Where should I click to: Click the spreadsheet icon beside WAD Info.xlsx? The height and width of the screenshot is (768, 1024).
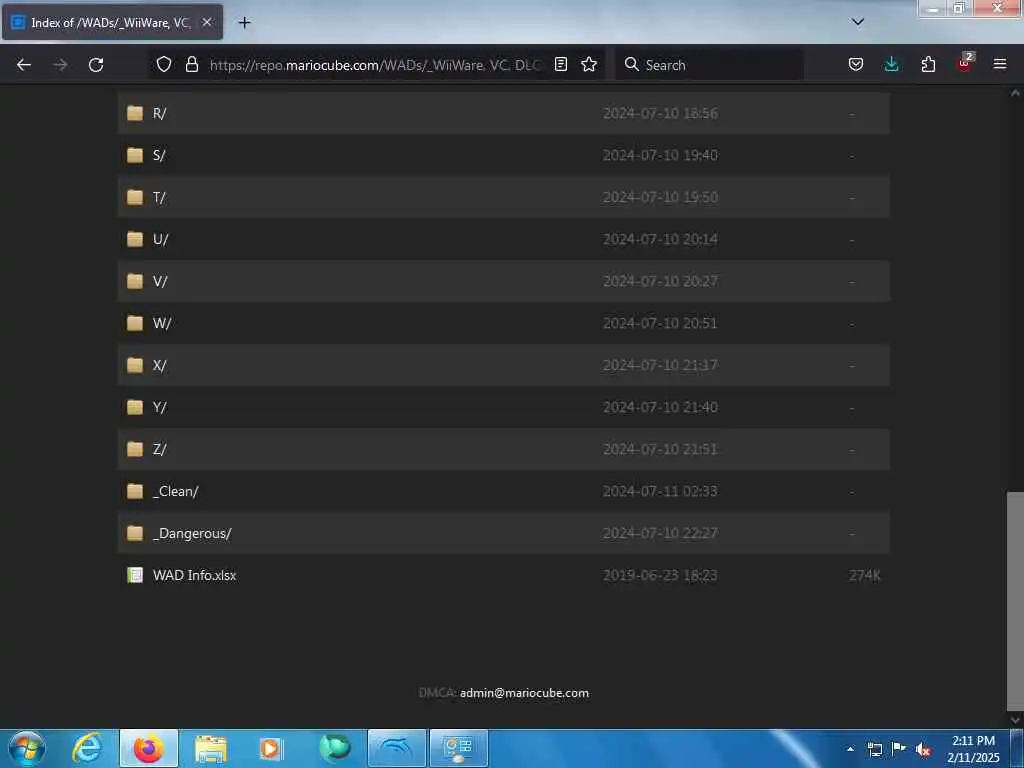click(135, 575)
